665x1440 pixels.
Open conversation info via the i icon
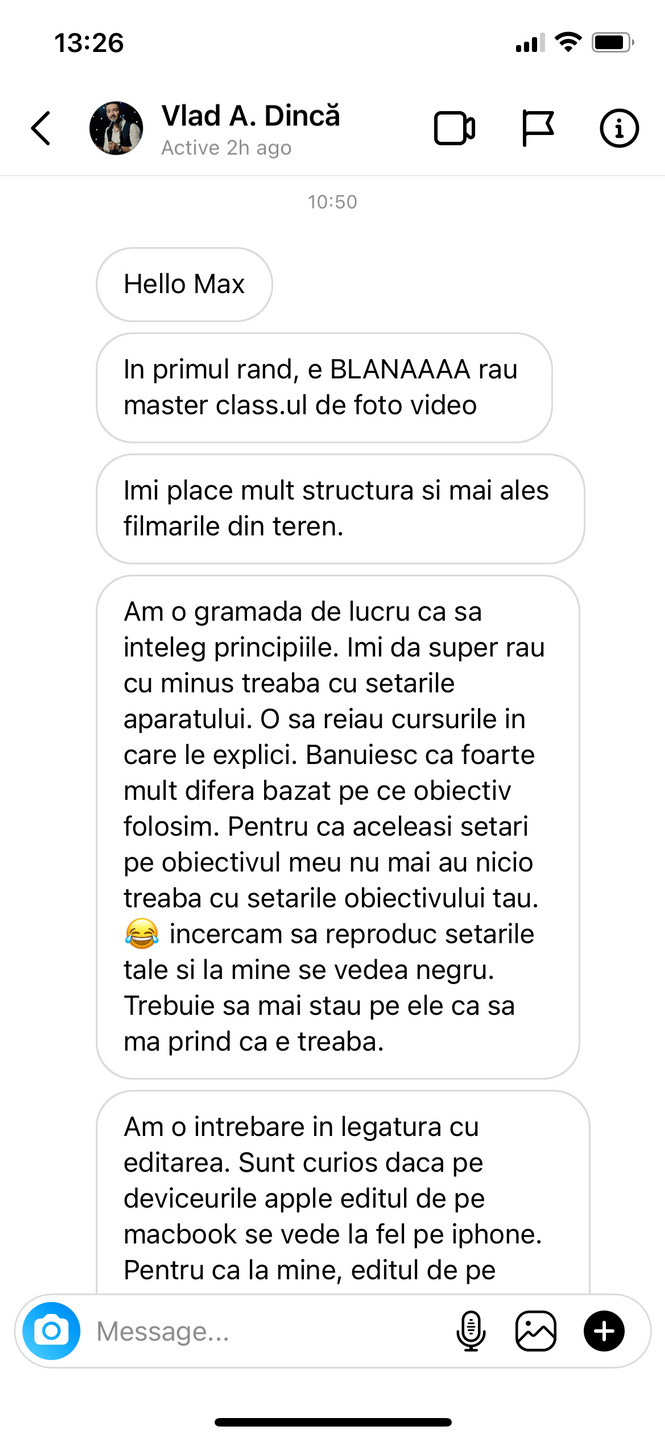click(619, 129)
